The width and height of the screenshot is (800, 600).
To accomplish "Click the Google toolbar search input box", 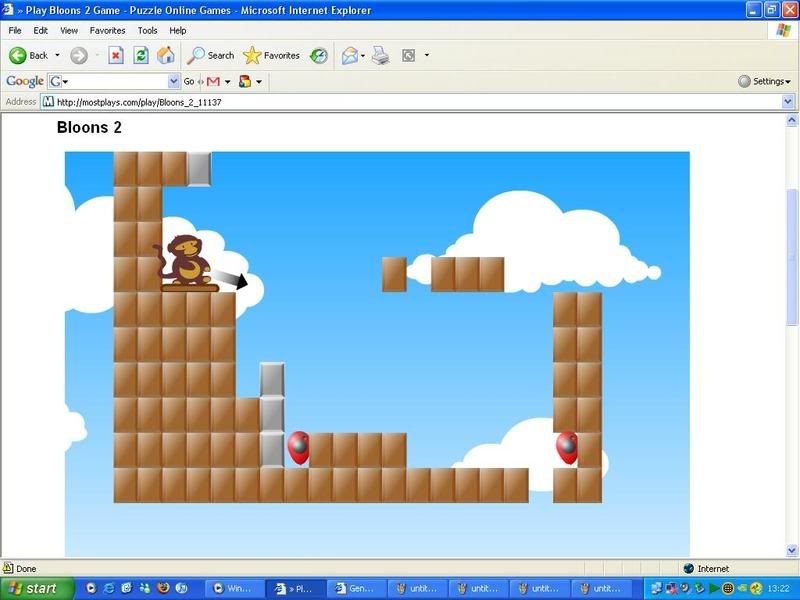I will pos(113,82).
